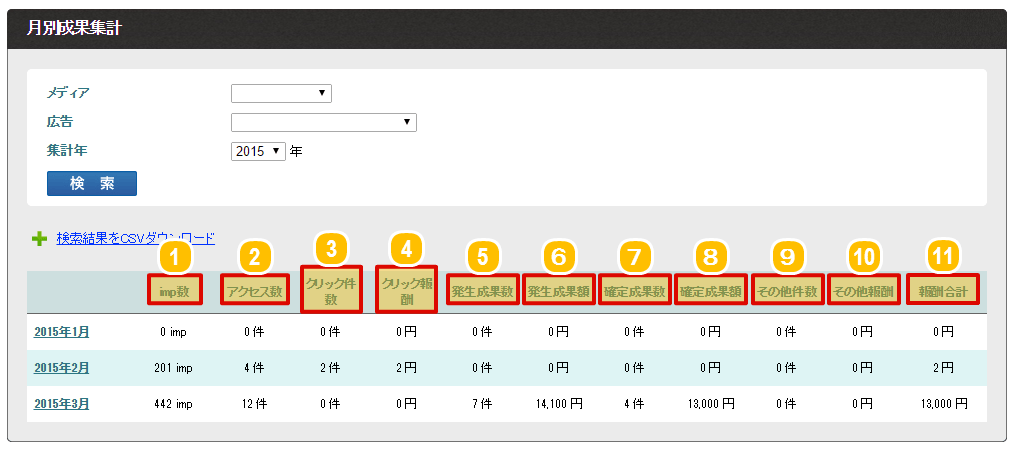The height and width of the screenshot is (453, 1016).
Task: Click the yellow number 7 badge
Action: click(634, 256)
